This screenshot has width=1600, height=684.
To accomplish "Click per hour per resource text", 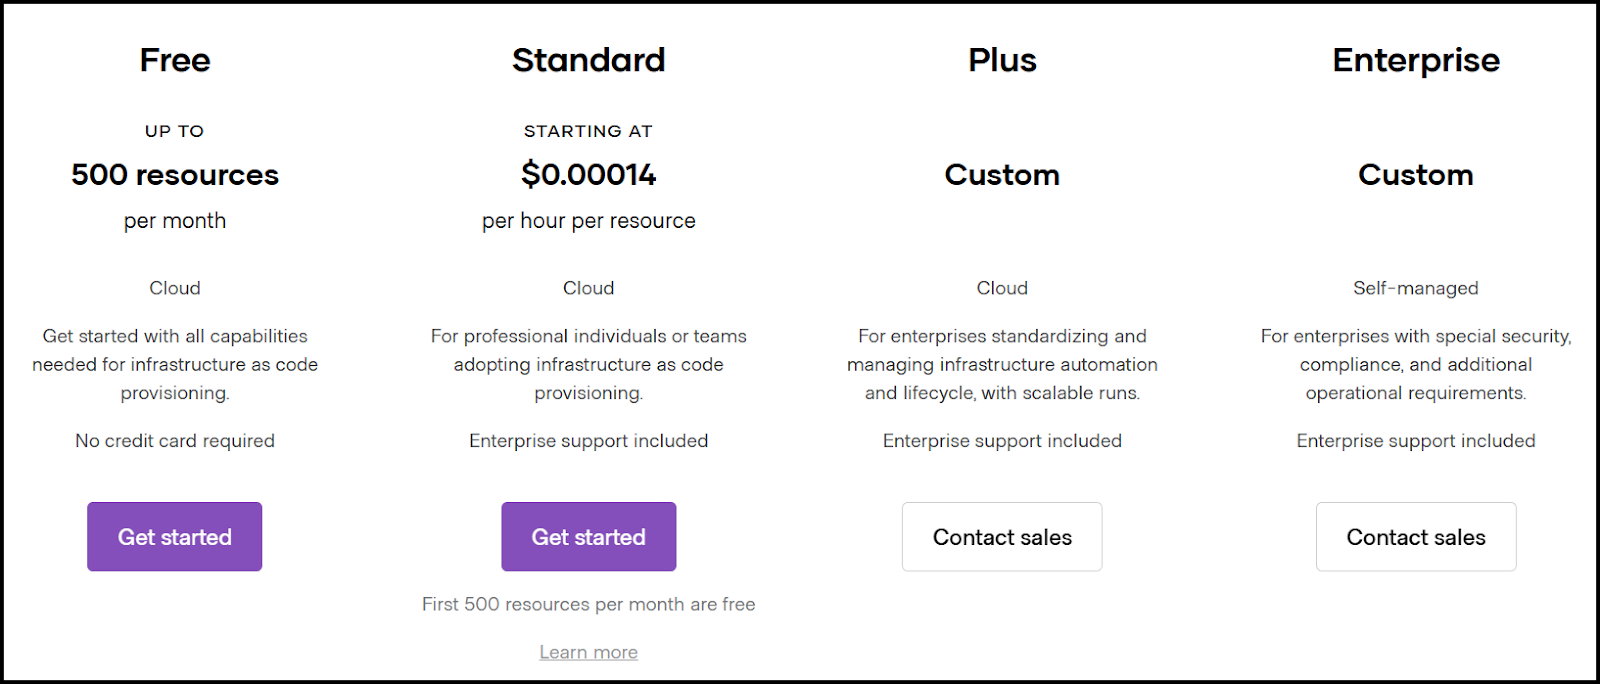I will click(588, 220).
